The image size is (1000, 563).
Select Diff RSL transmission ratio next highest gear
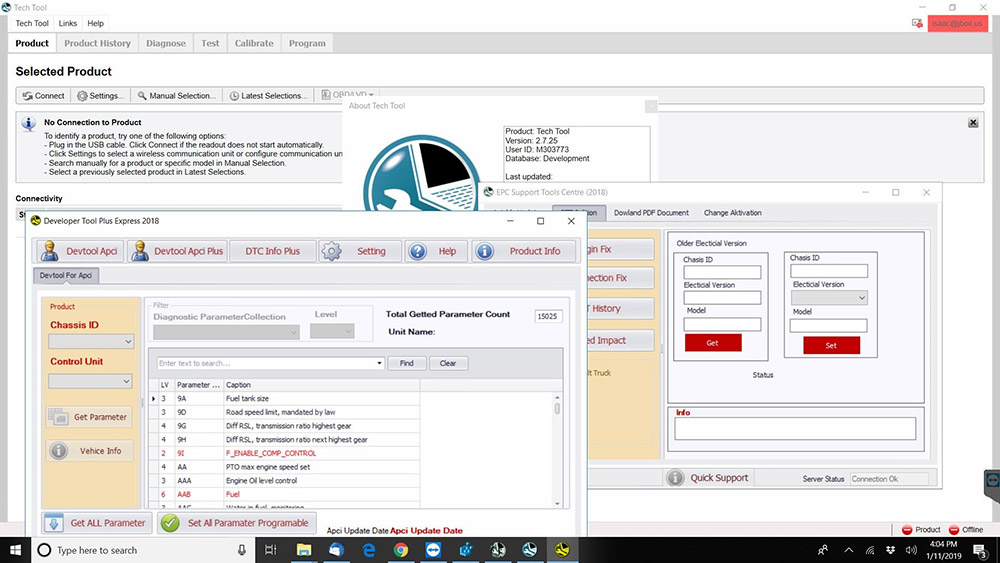284,439
